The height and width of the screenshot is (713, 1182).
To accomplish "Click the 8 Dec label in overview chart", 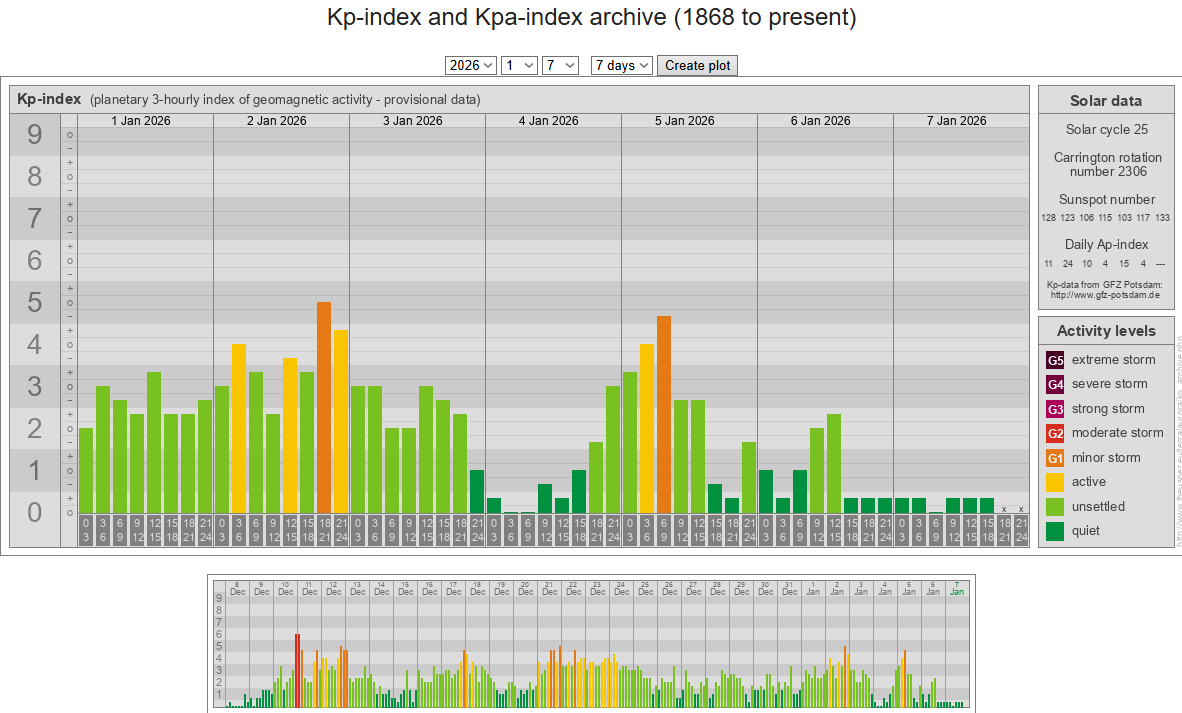I will tap(237, 589).
